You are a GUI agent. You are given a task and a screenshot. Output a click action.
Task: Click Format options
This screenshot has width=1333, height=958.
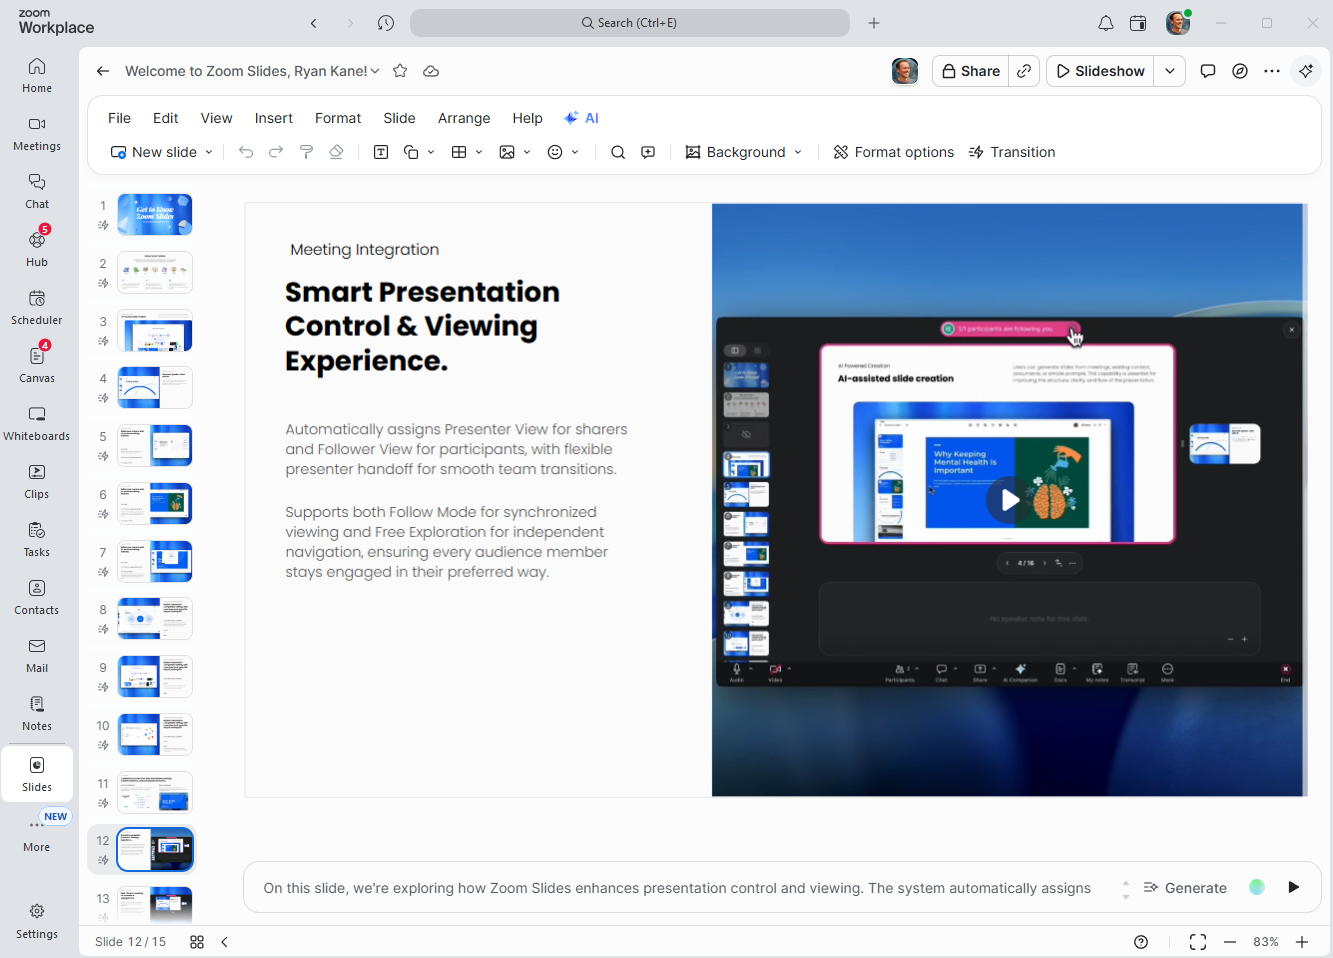(893, 152)
